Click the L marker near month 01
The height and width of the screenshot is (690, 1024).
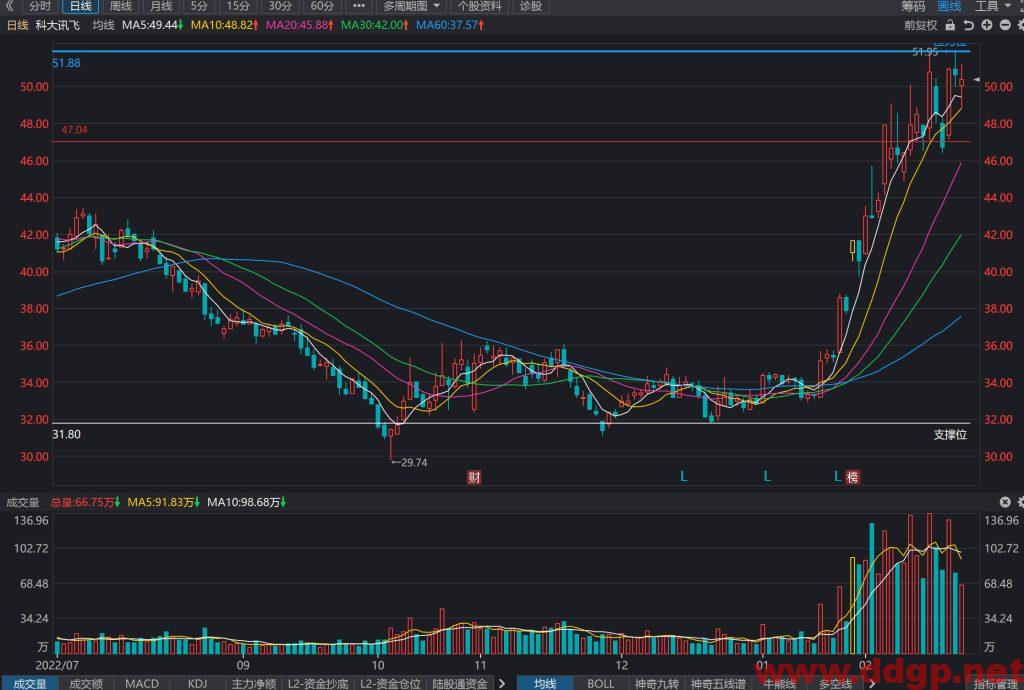[x=767, y=477]
